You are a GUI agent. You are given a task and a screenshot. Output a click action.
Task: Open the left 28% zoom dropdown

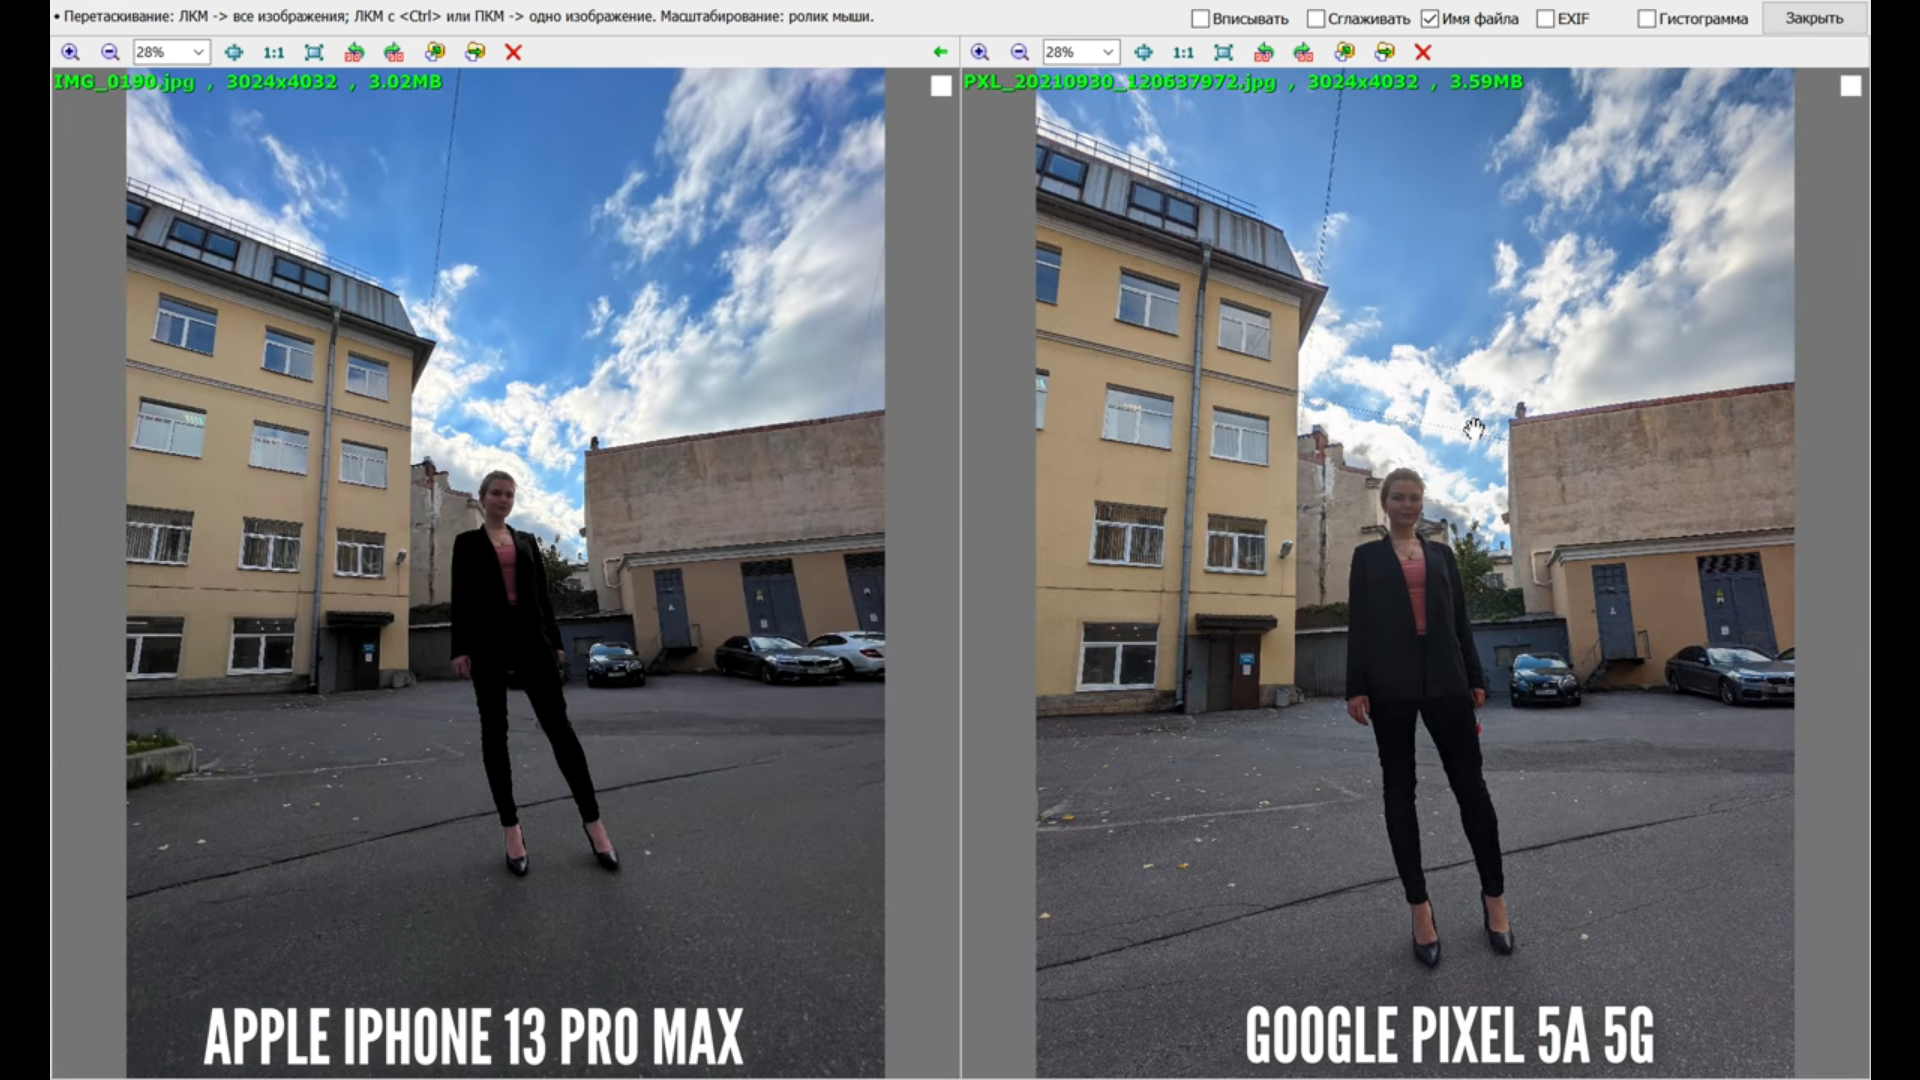(x=198, y=52)
